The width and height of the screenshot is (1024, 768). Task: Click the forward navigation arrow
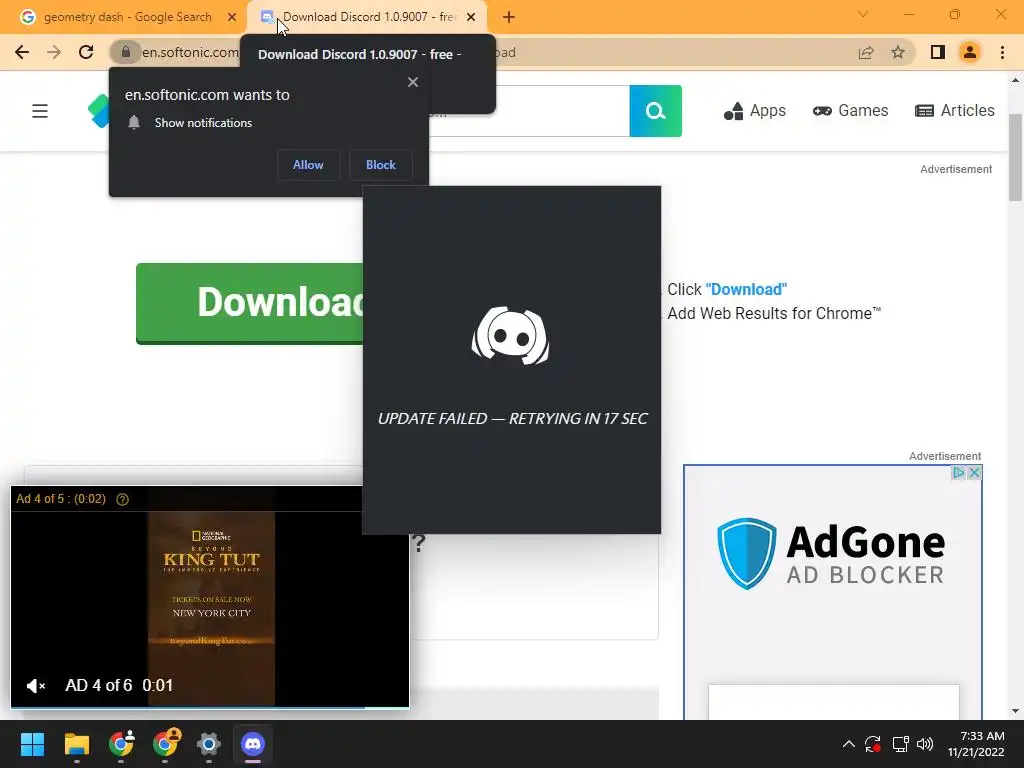pos(54,52)
